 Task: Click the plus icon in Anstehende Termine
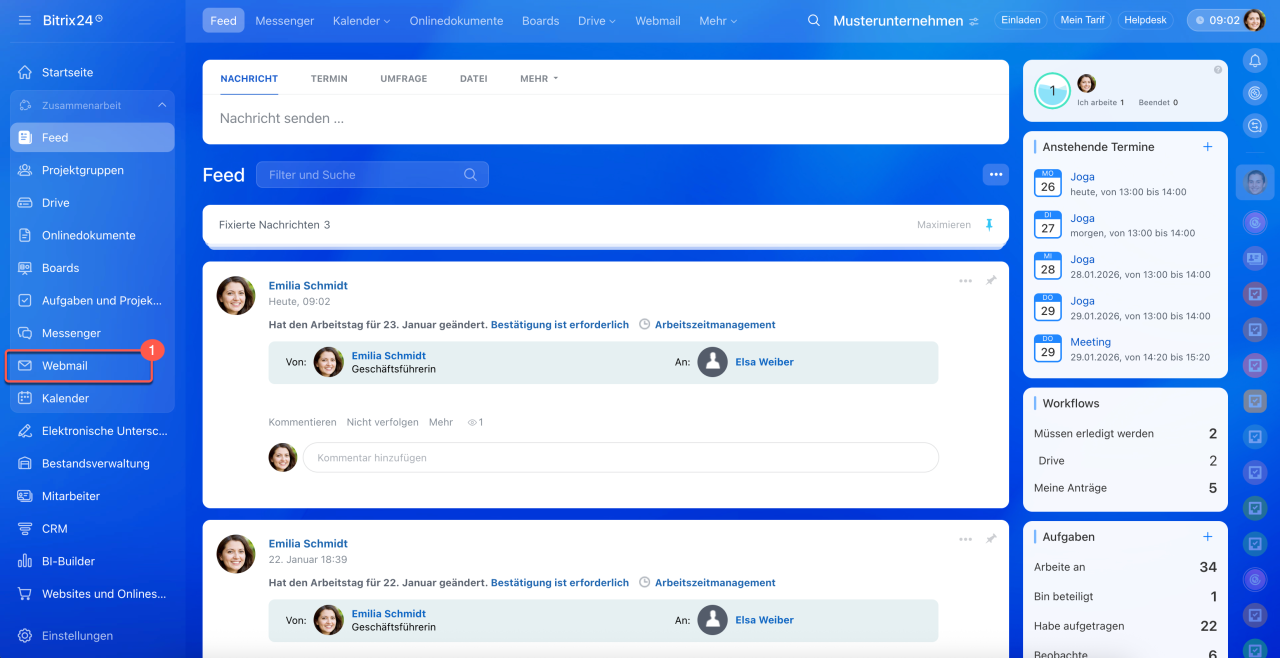pos(1207,147)
